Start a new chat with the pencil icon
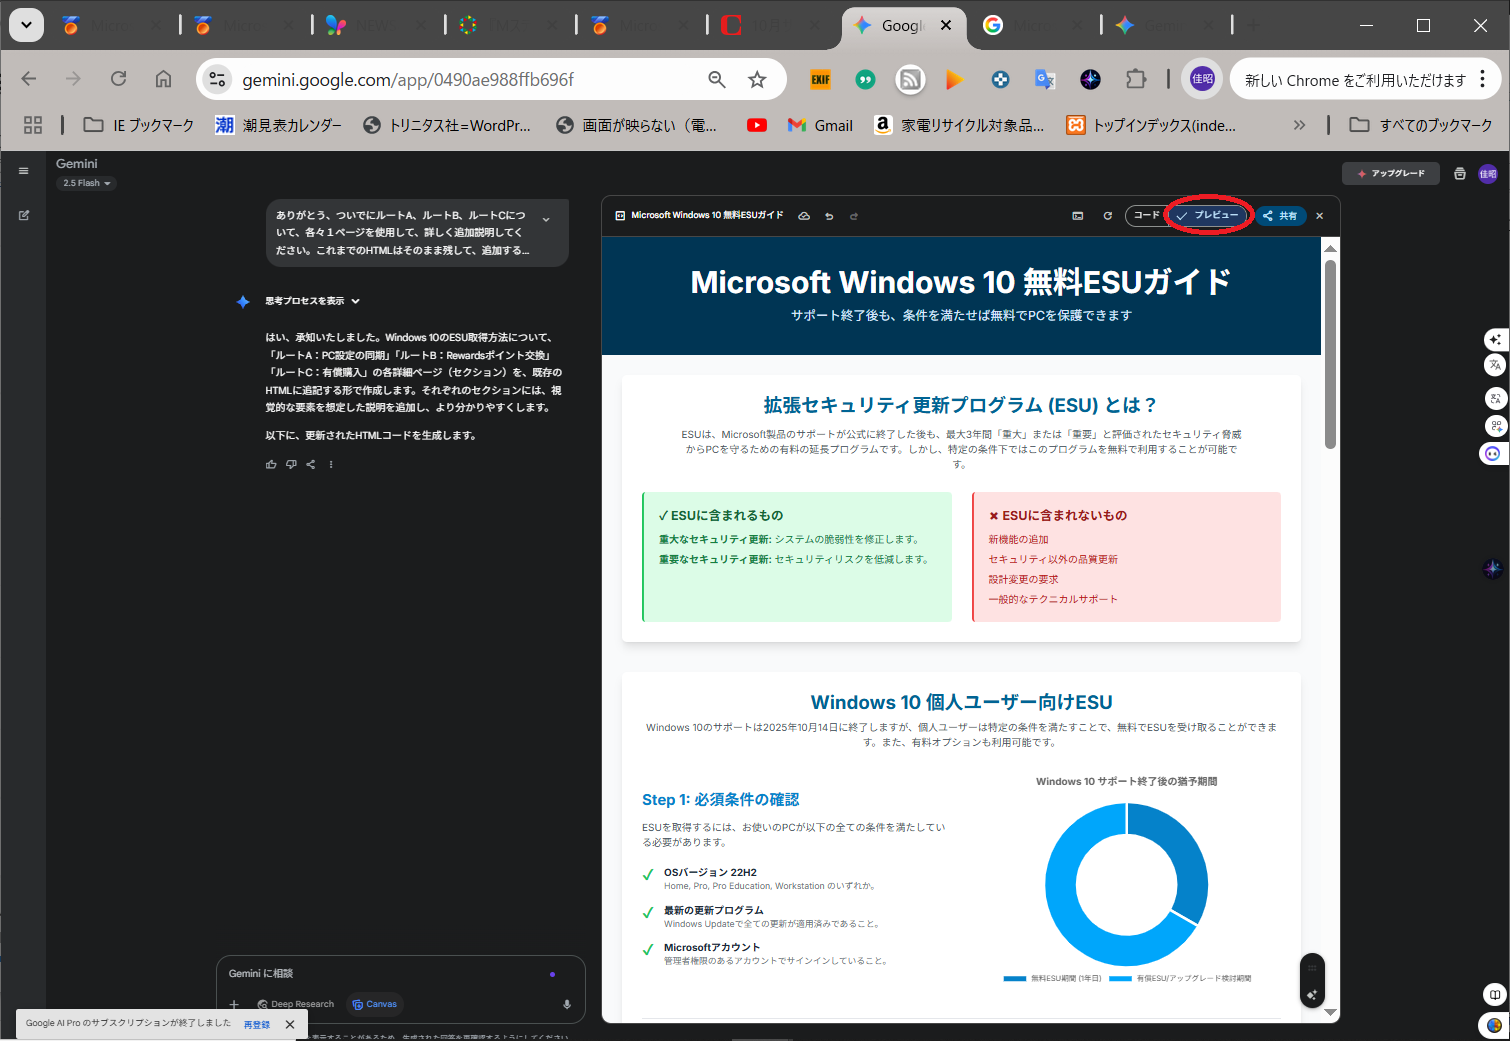This screenshot has width=1510, height=1041. point(23,215)
